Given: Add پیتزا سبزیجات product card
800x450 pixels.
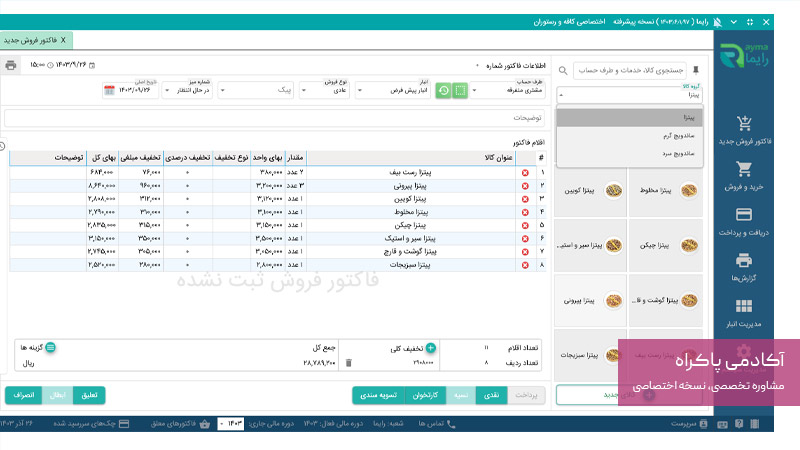Looking at the screenshot, I should point(590,355).
